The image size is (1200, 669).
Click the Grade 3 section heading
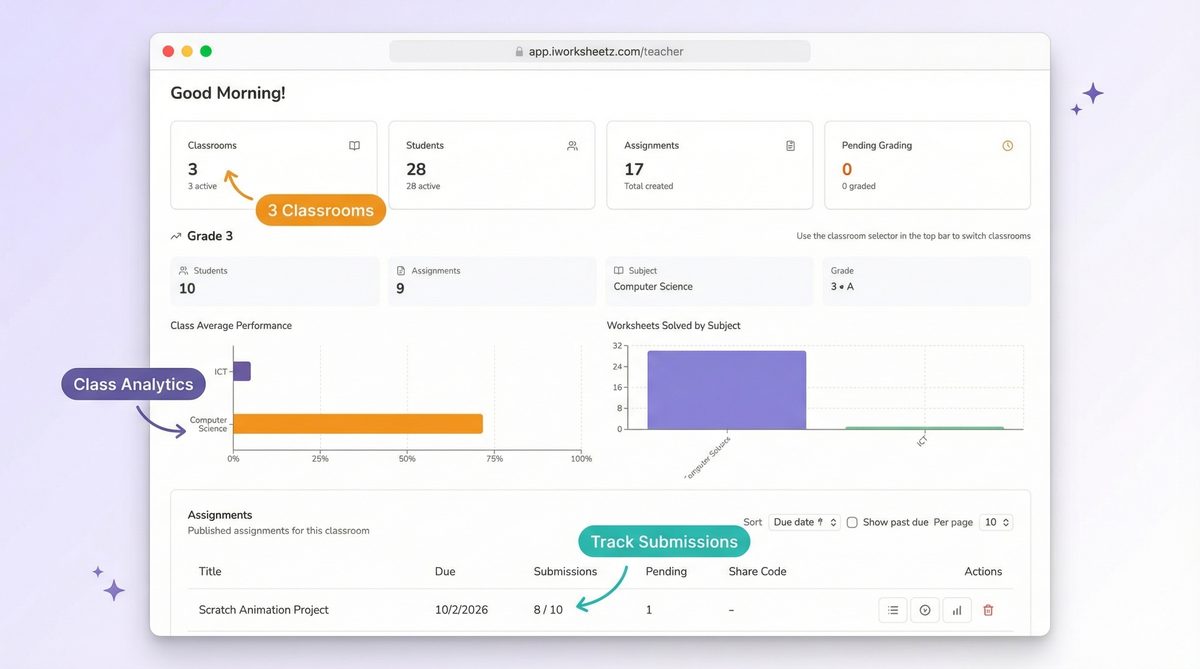pos(210,237)
